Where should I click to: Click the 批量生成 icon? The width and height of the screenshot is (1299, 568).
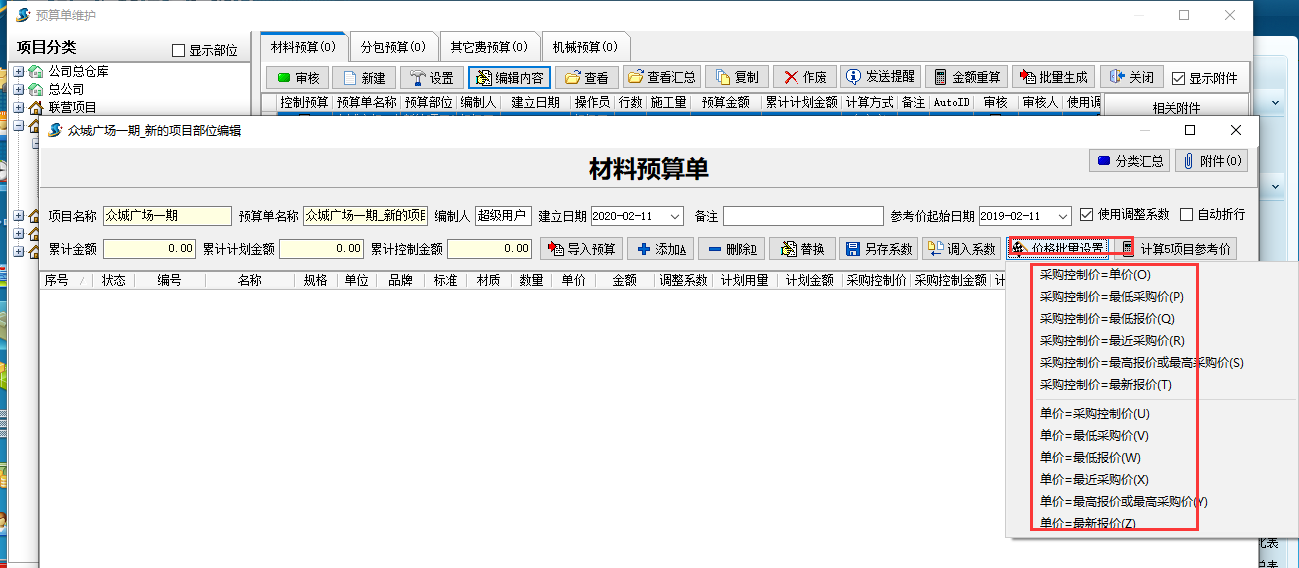pyautogui.click(x=1027, y=78)
